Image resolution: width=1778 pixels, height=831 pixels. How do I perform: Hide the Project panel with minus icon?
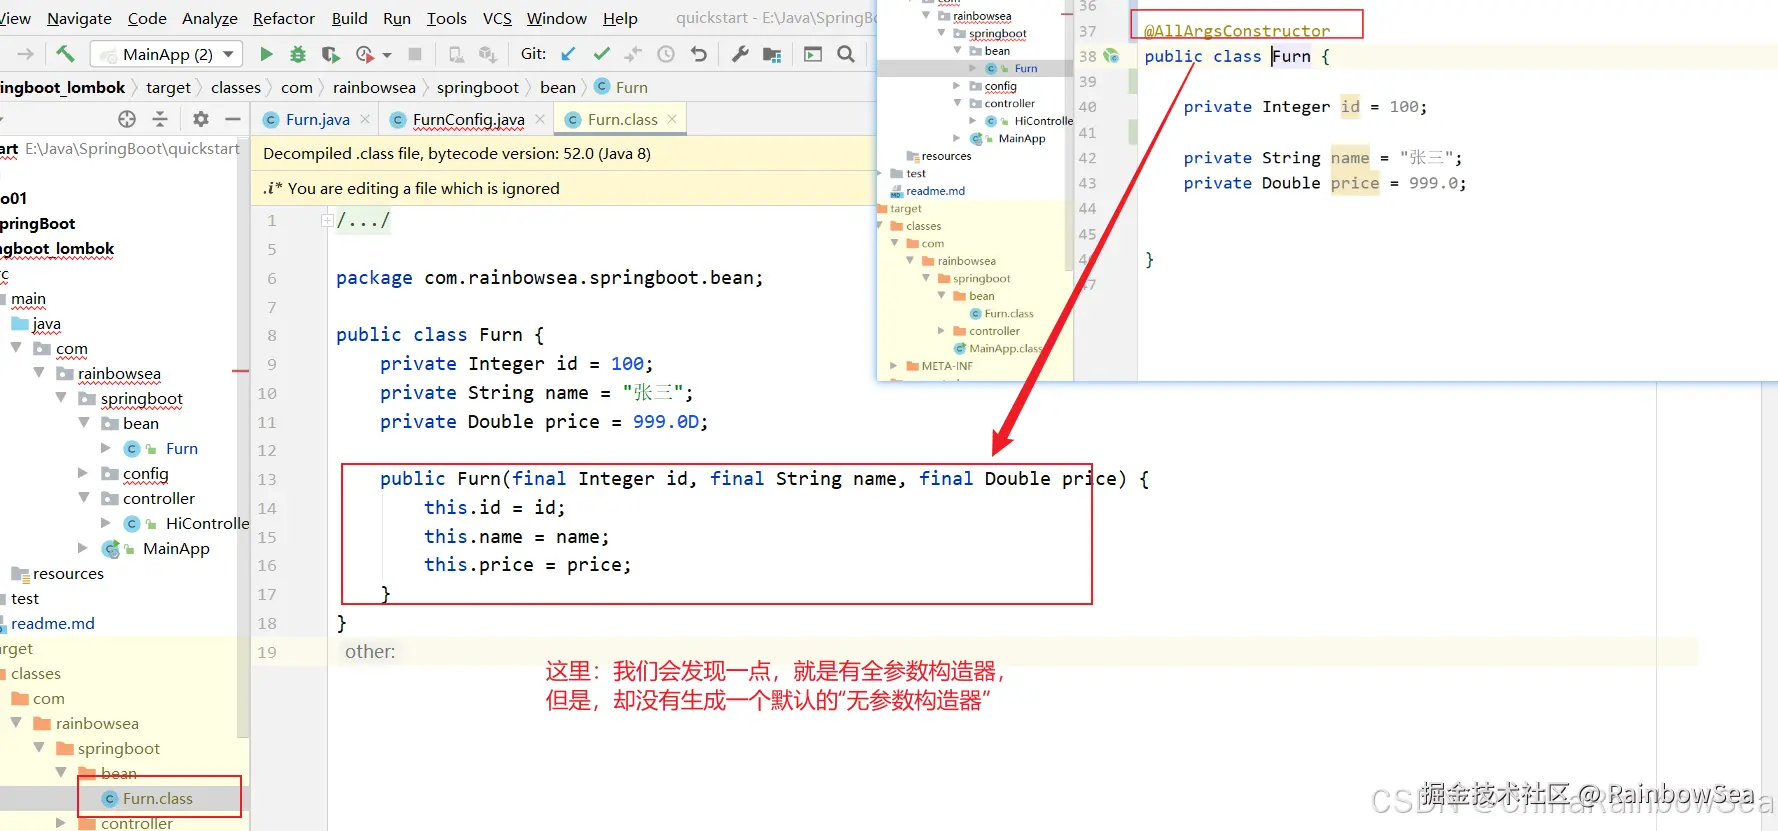click(x=233, y=119)
